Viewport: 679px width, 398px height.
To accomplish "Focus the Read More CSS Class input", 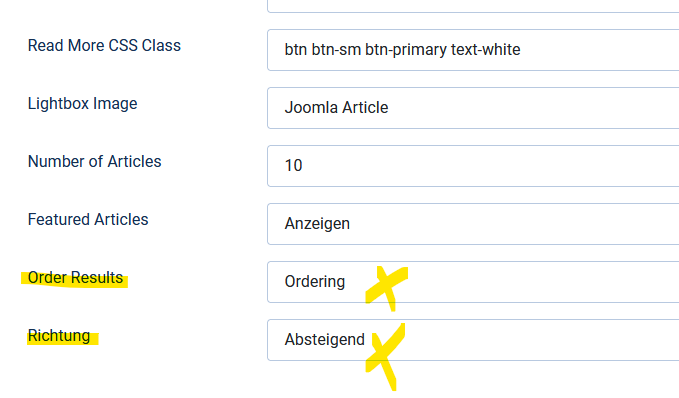I will tap(473, 50).
